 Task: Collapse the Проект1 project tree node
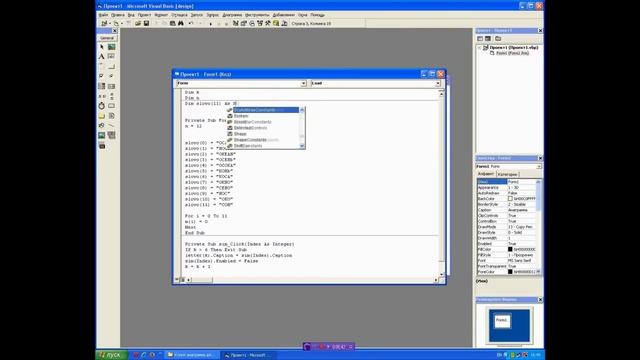point(480,48)
